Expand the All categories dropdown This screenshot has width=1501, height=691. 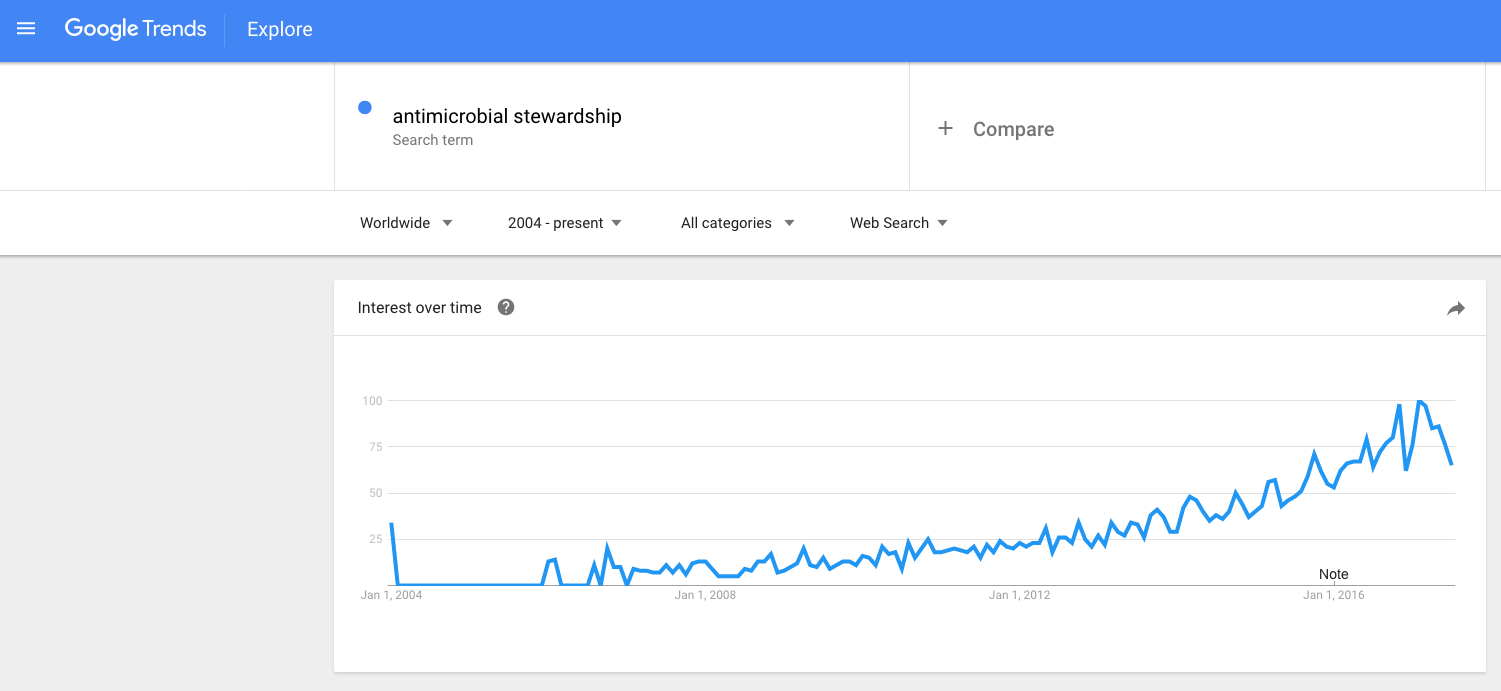(737, 223)
